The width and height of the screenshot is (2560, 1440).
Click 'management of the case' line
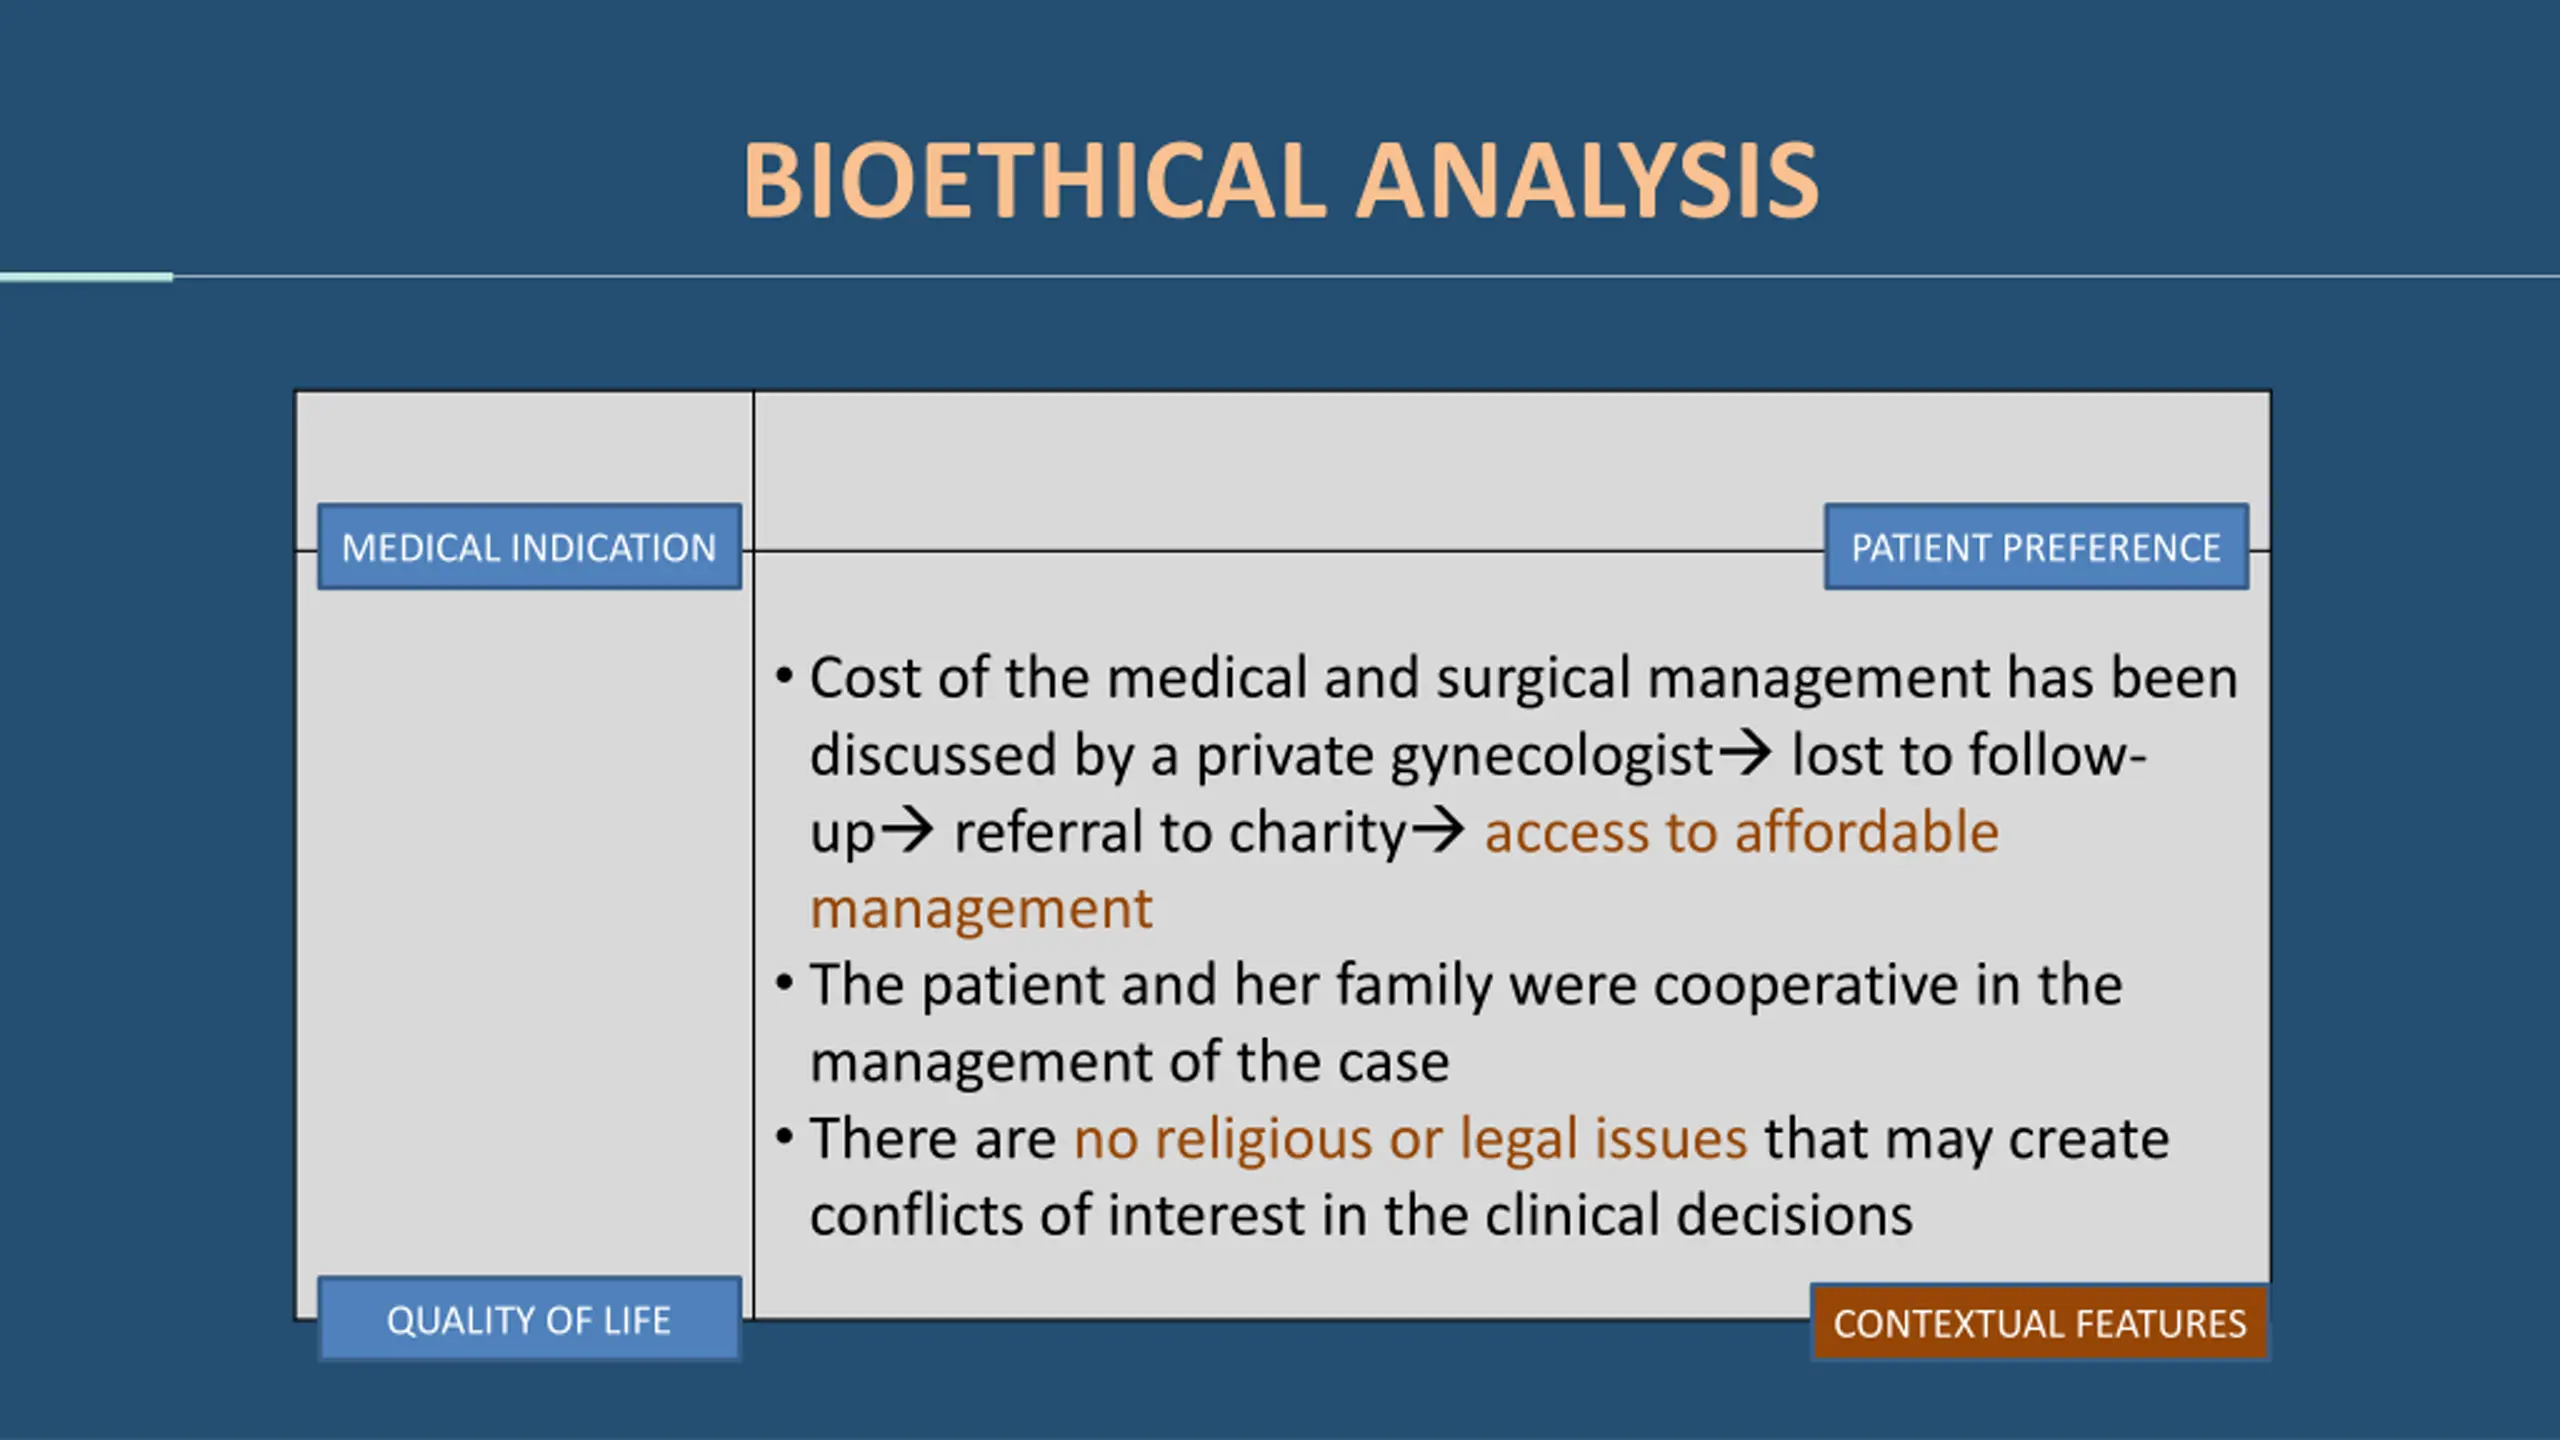[x=1129, y=1062]
